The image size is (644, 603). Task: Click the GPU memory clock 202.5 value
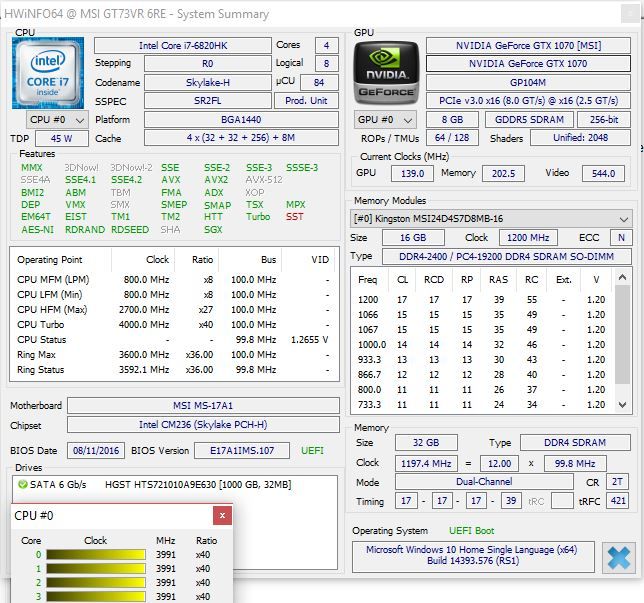[x=503, y=173]
